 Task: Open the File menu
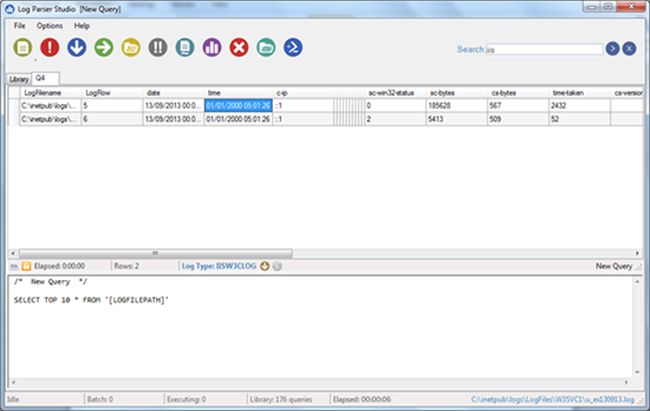tap(19, 26)
